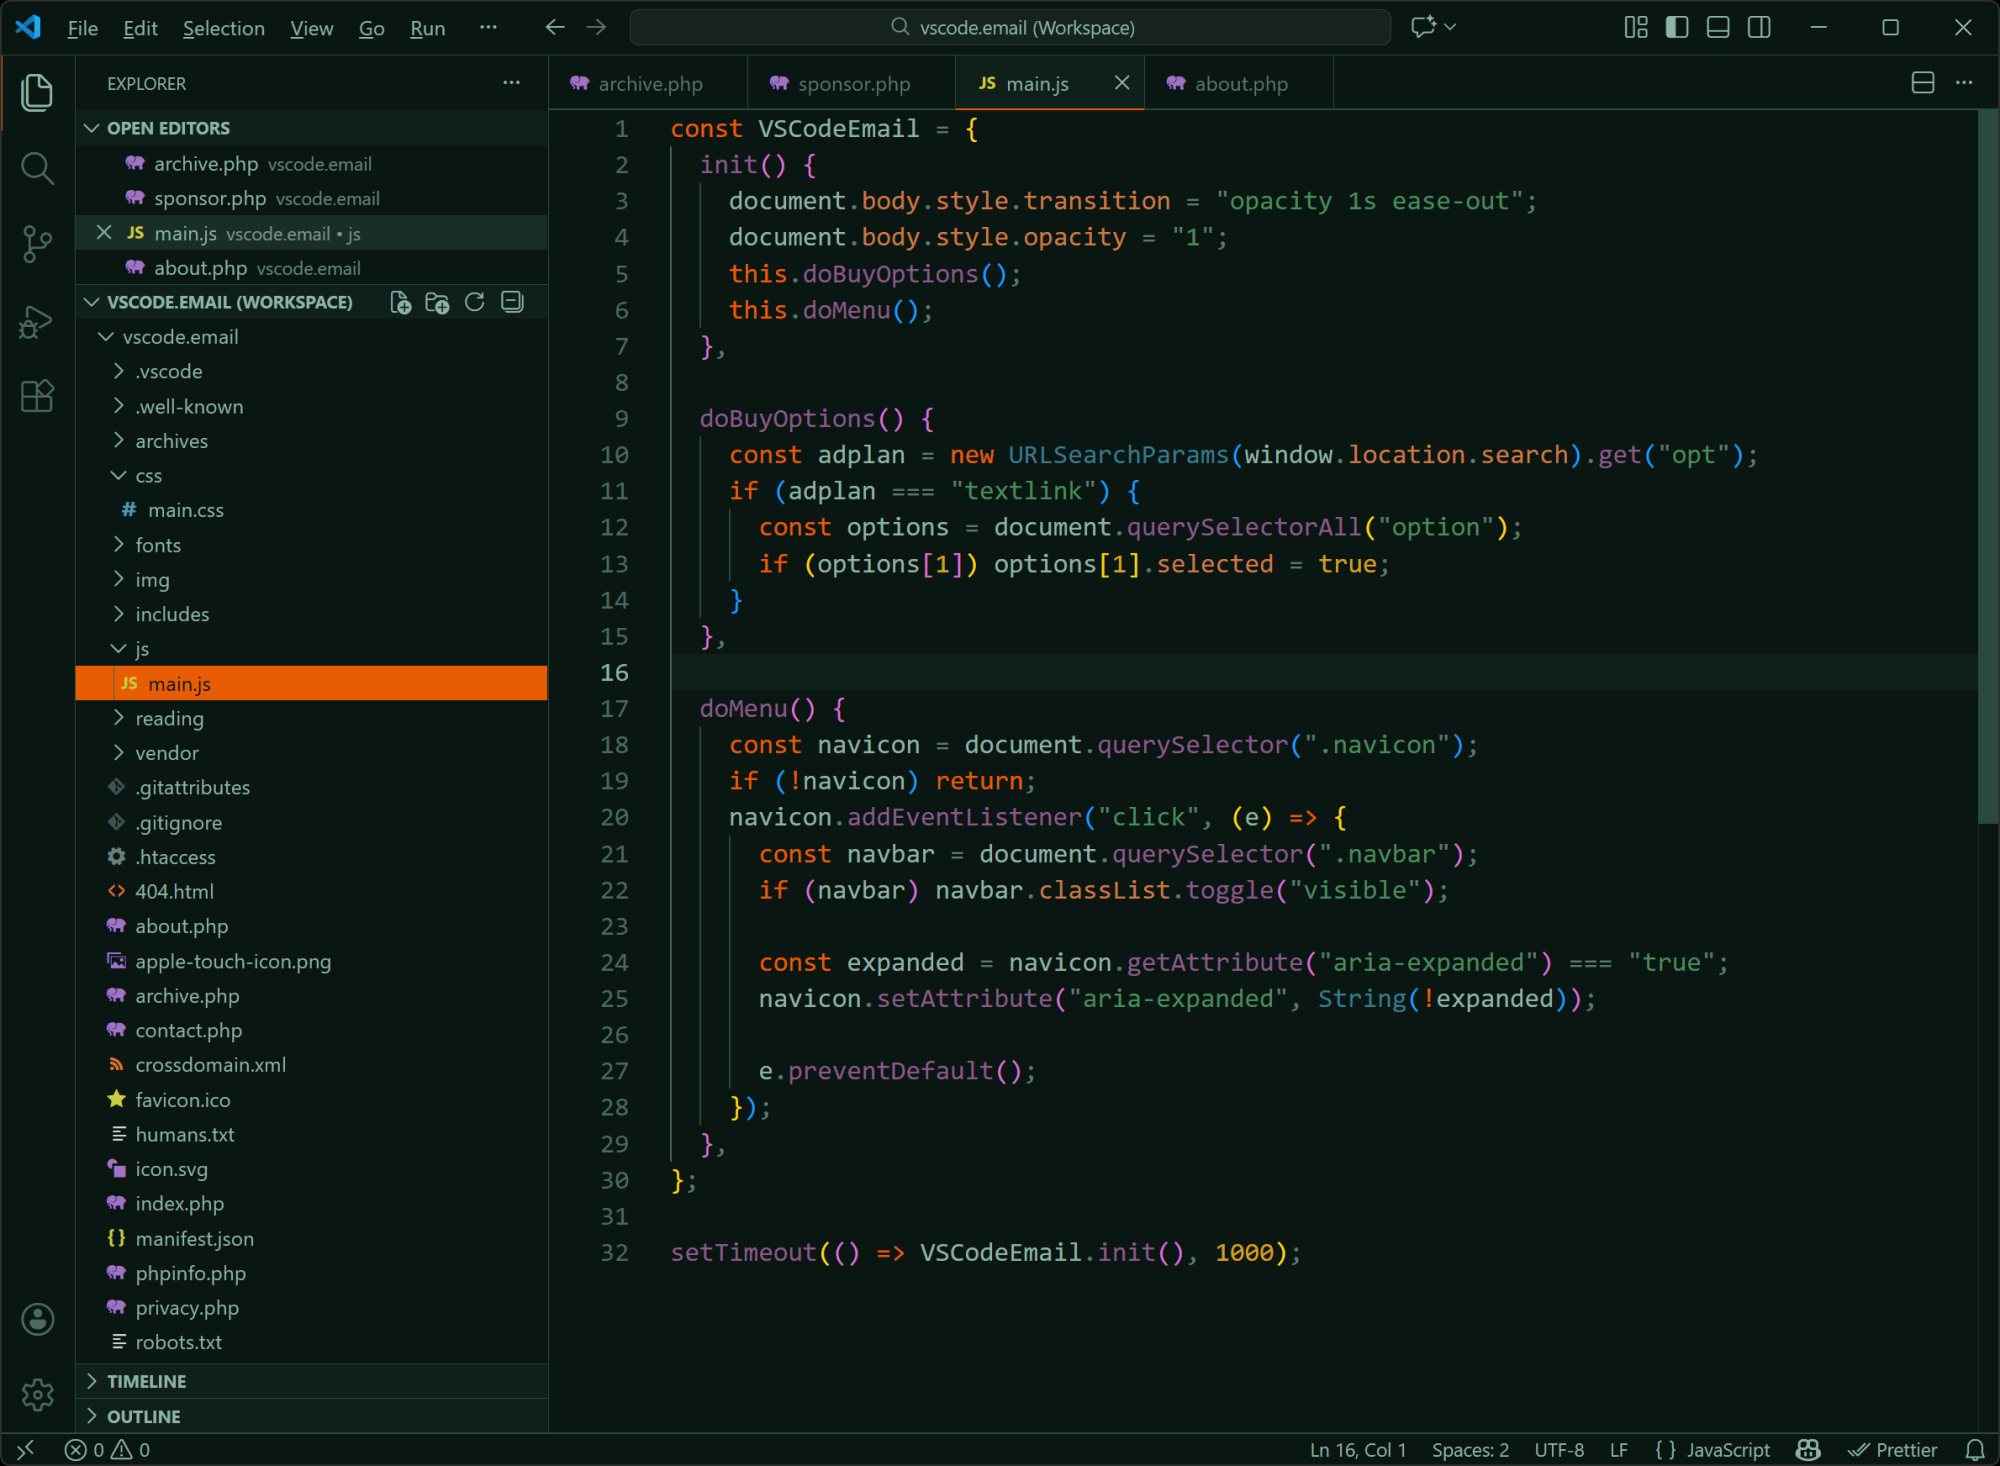Image resolution: width=2000 pixels, height=1466 pixels.
Task: Create a new file in the Explorer
Action: [400, 301]
